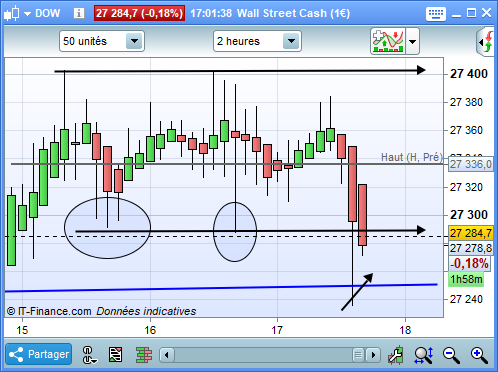Click the Partager share button
Viewport: 498px width, 372px height.
39,354
